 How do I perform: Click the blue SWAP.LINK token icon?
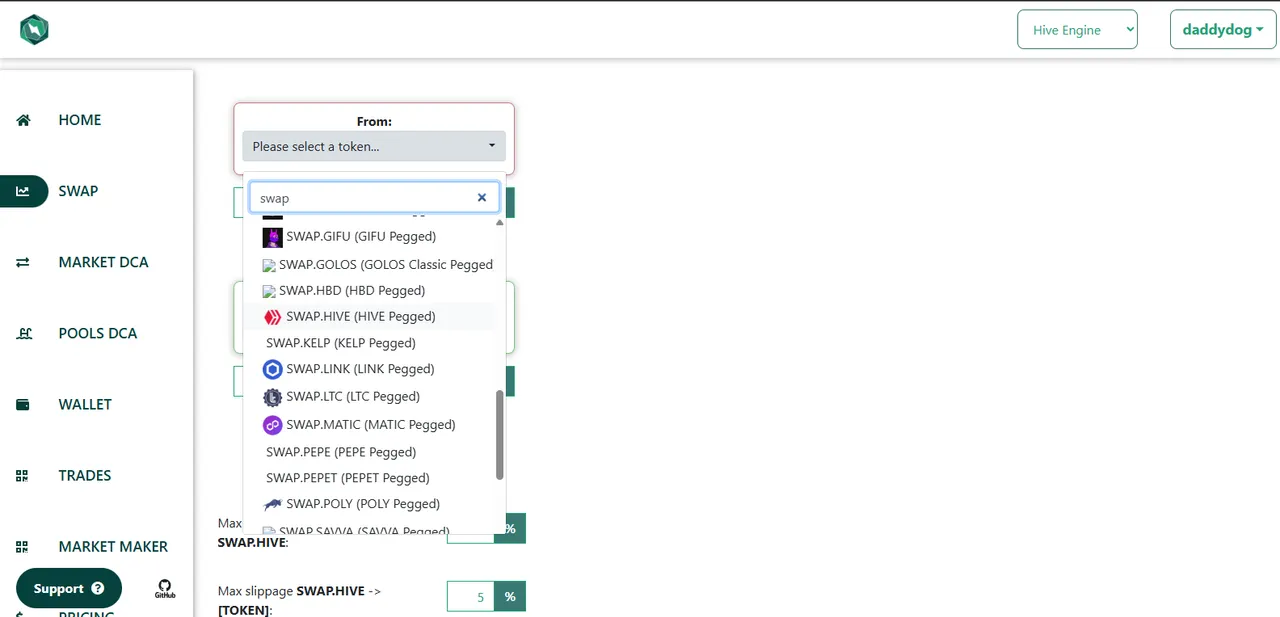click(273, 370)
